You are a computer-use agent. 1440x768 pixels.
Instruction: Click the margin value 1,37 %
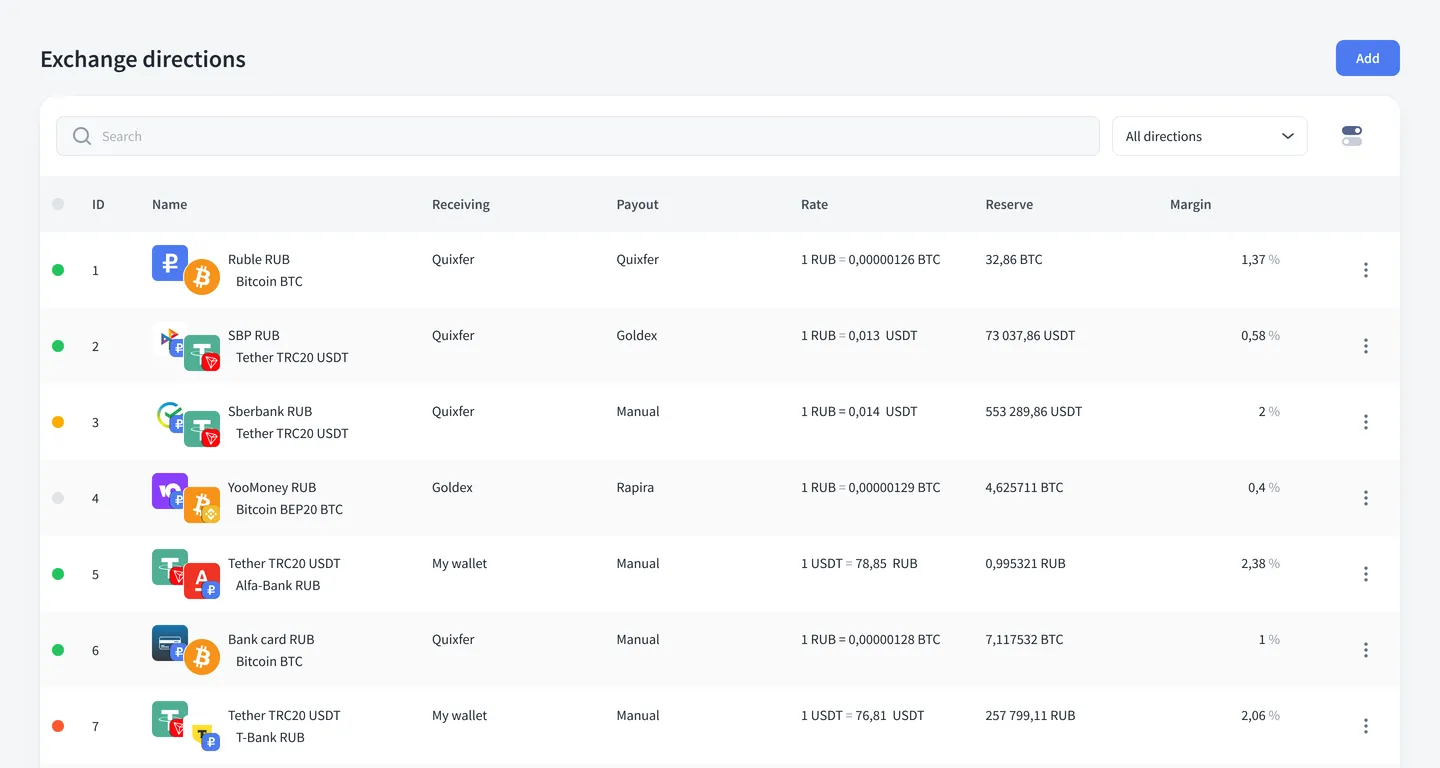point(1260,259)
